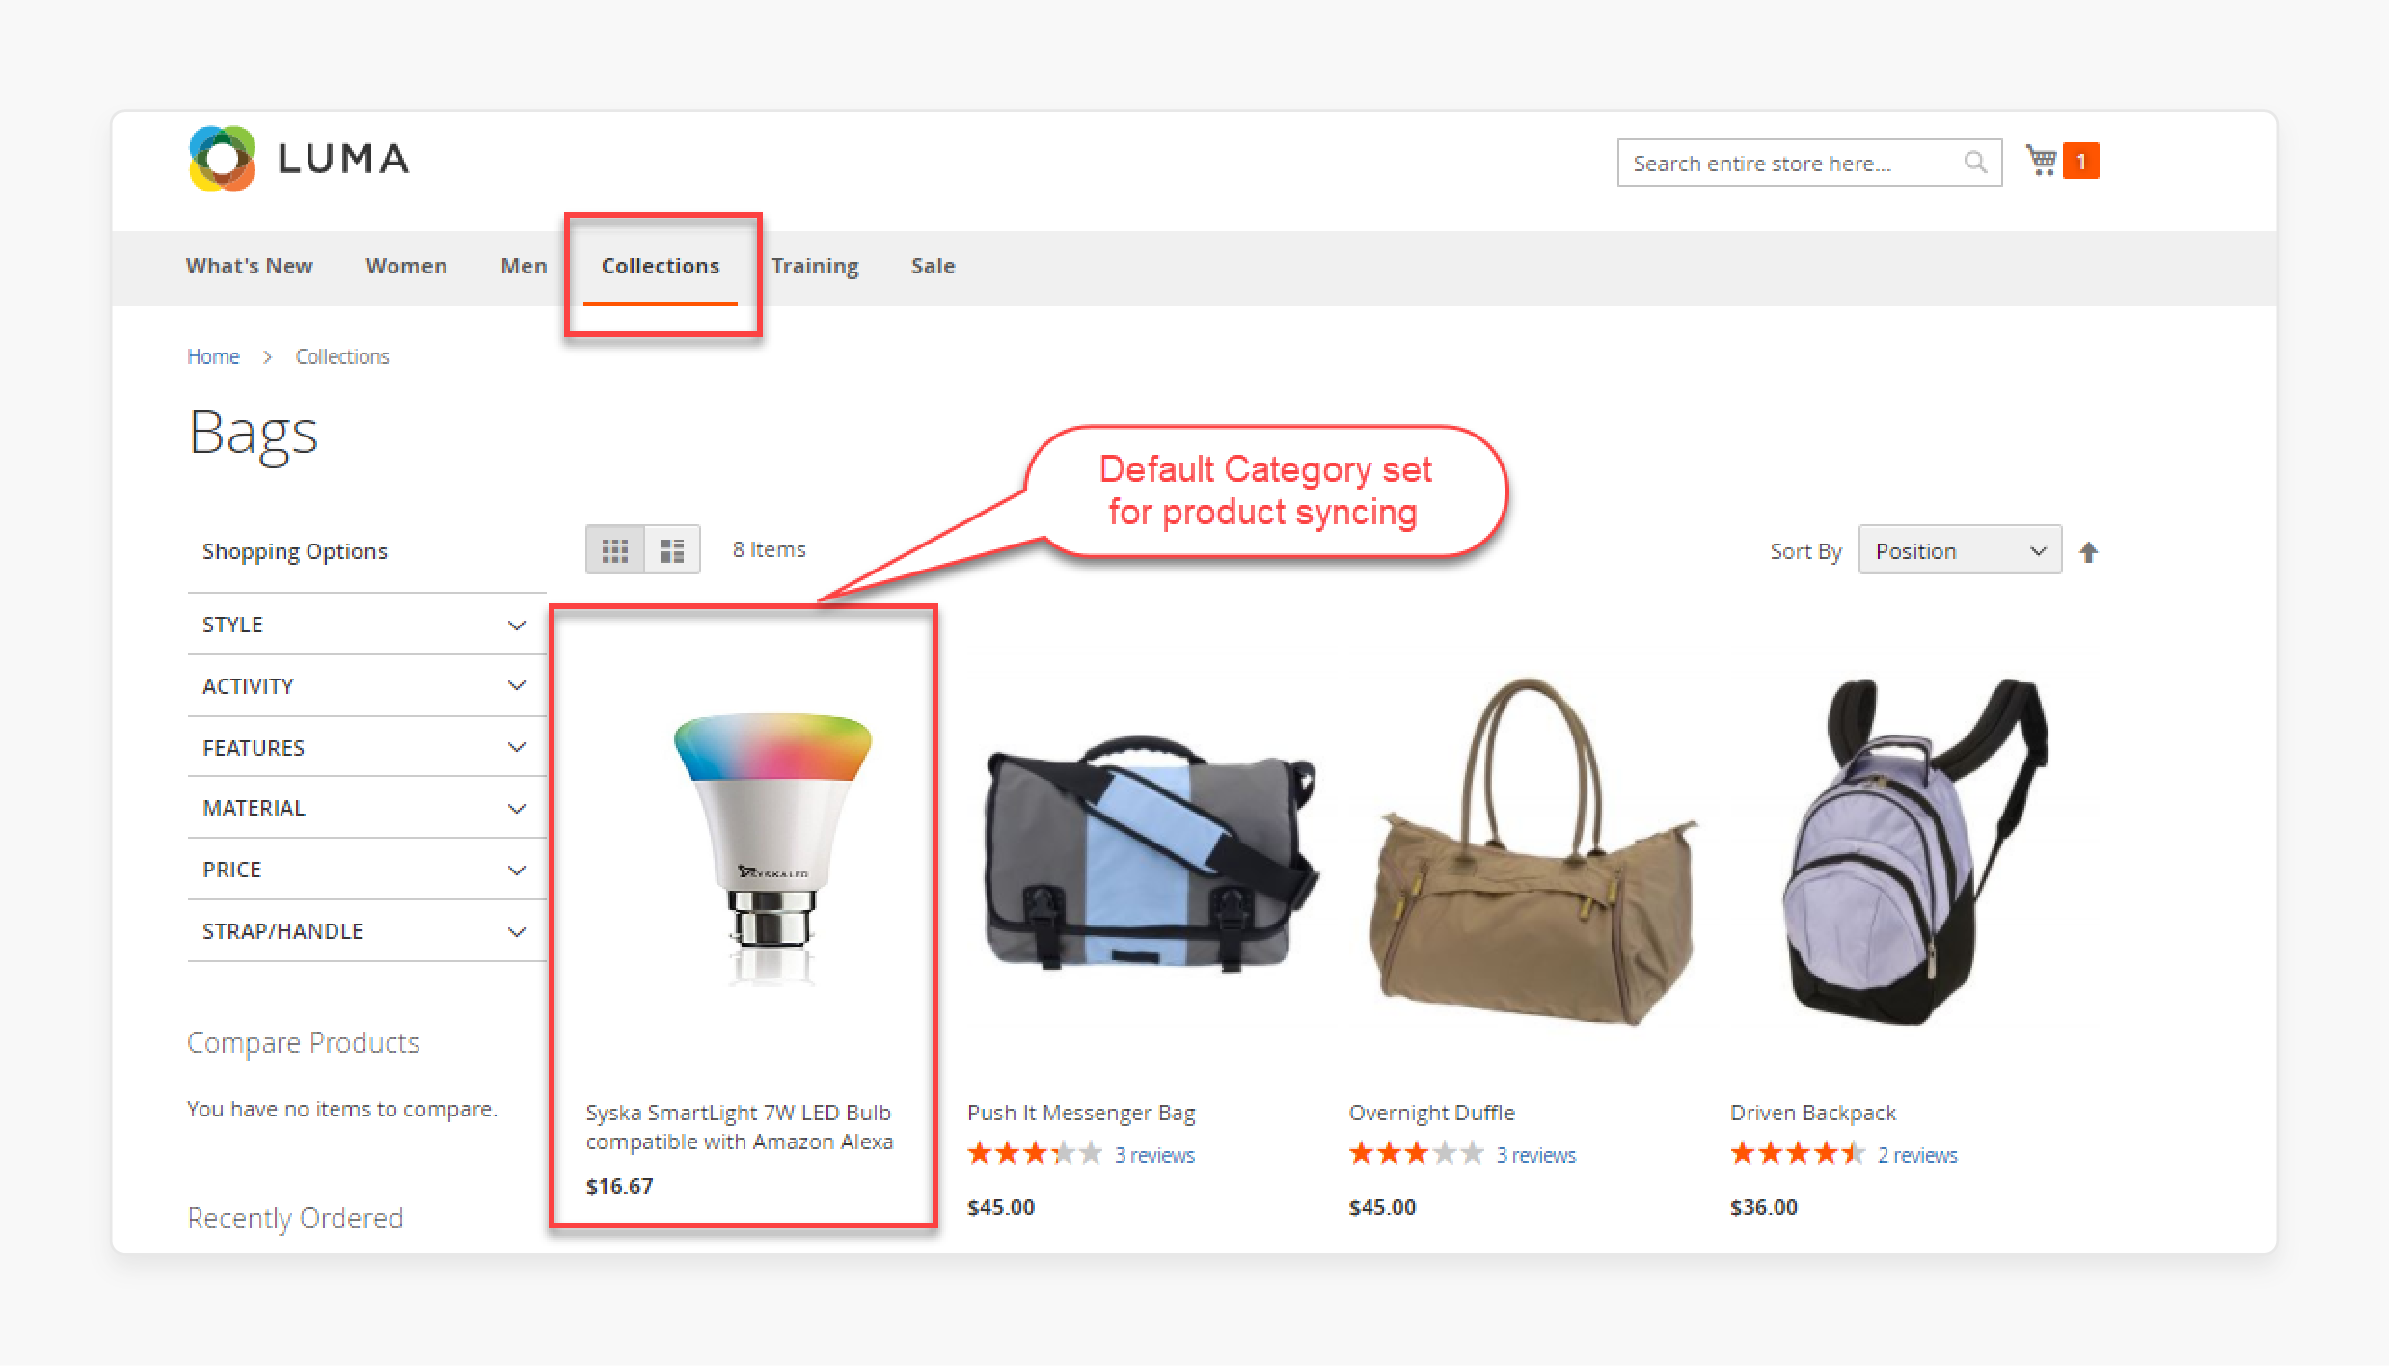This screenshot has height=1366, width=2389.
Task: Expand the ACTIVITY filter
Action: pyautogui.click(x=366, y=686)
